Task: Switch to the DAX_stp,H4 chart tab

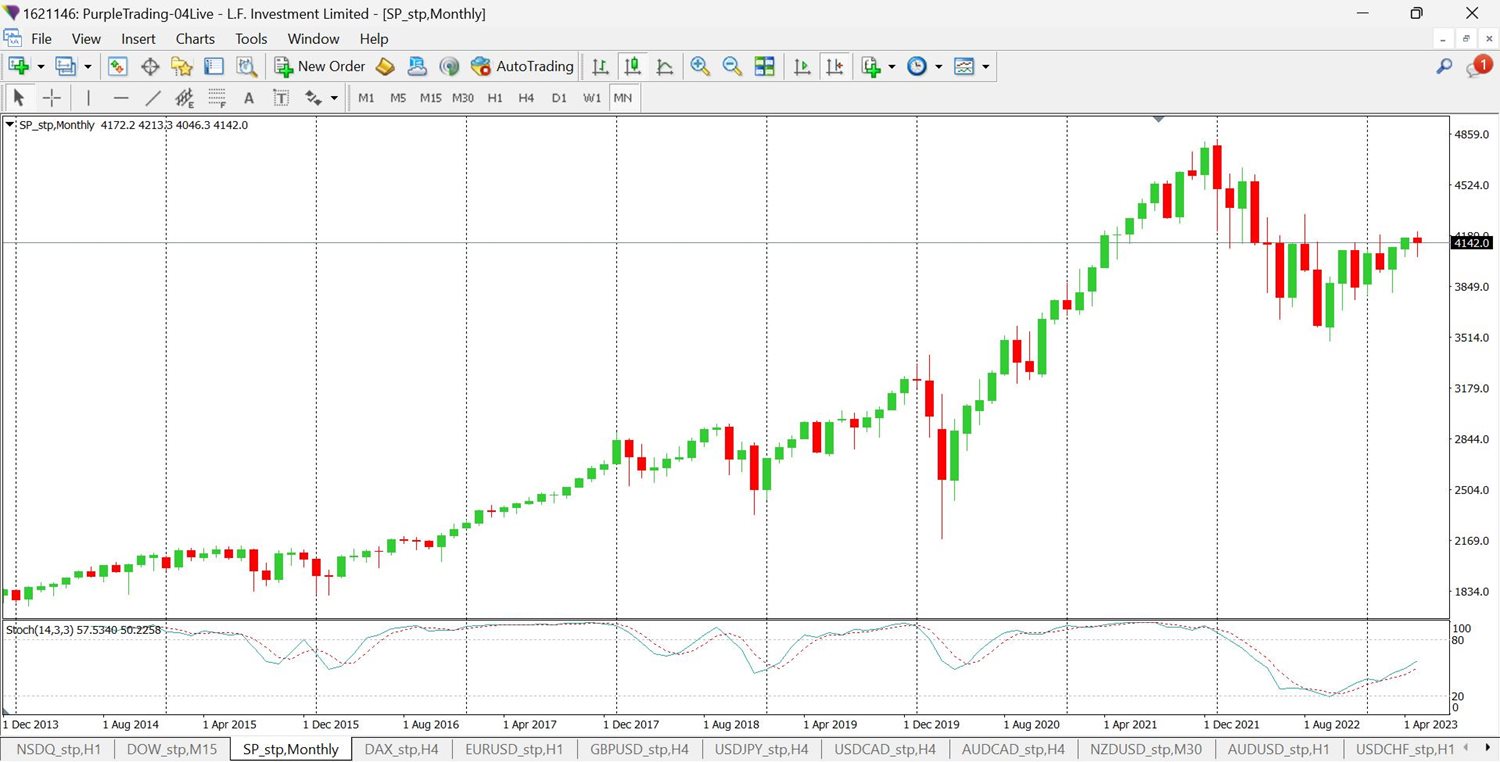Action: [x=401, y=749]
